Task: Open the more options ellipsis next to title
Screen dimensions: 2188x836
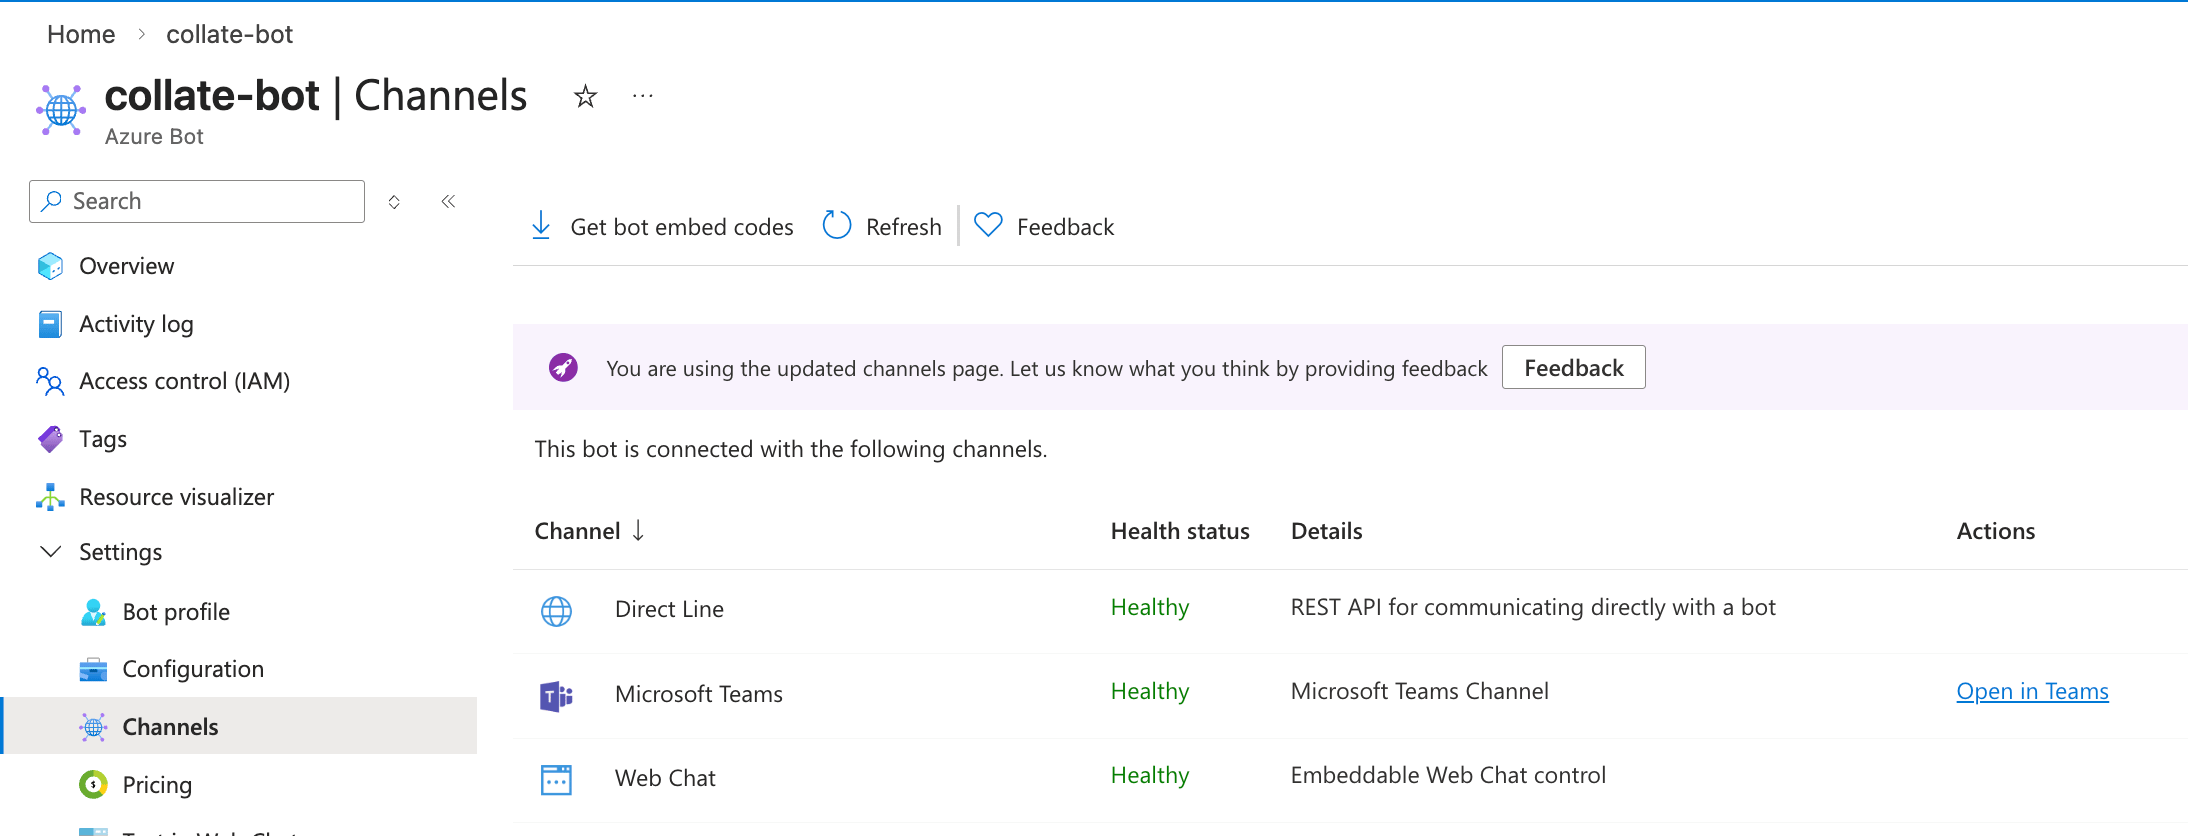Action: point(643,96)
